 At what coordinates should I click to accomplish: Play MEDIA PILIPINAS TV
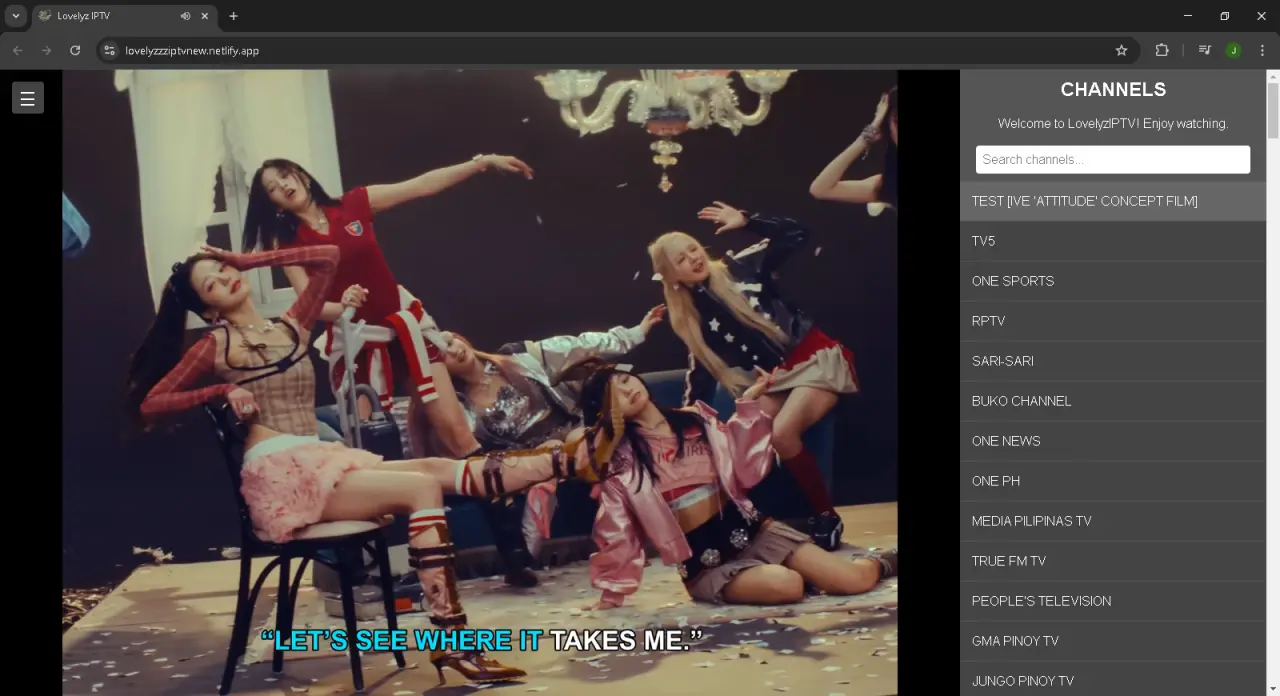pyautogui.click(x=1113, y=521)
